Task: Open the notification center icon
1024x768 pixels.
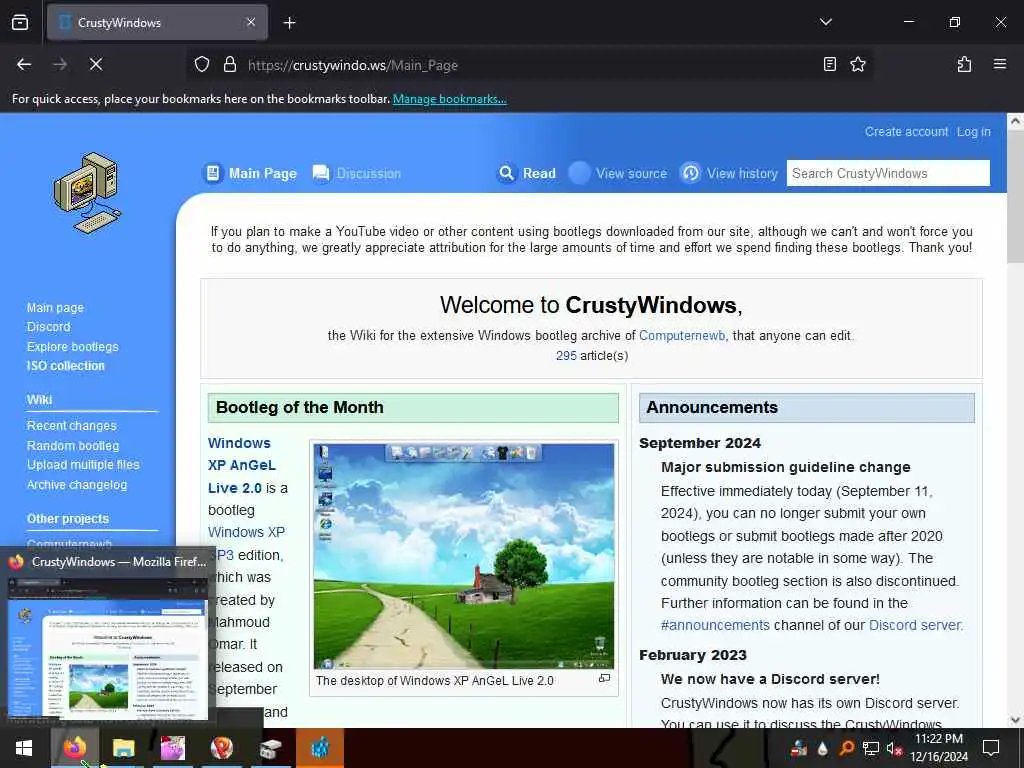Action: [991, 748]
